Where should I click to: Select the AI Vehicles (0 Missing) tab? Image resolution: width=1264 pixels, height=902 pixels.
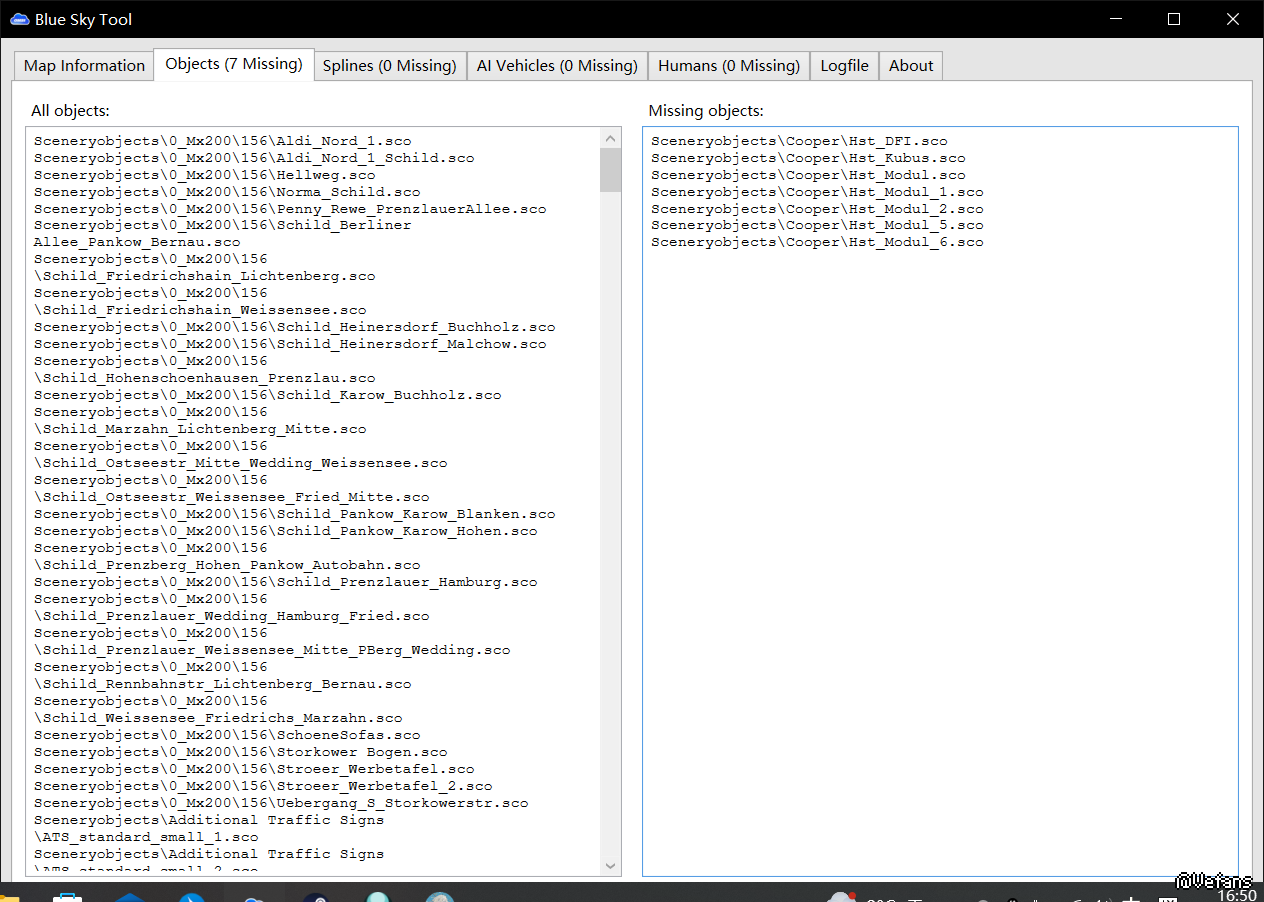(557, 66)
